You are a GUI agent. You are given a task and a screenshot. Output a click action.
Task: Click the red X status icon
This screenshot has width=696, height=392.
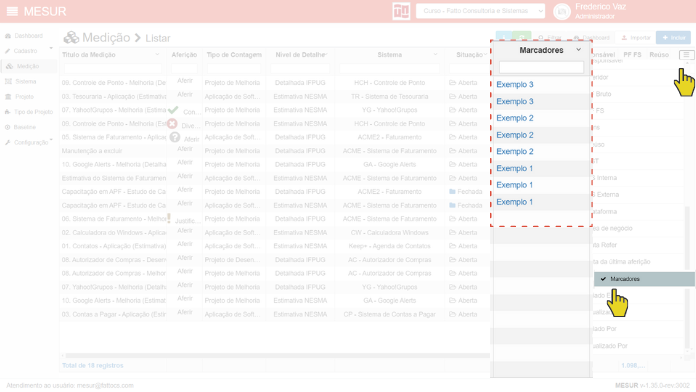tap(173, 123)
